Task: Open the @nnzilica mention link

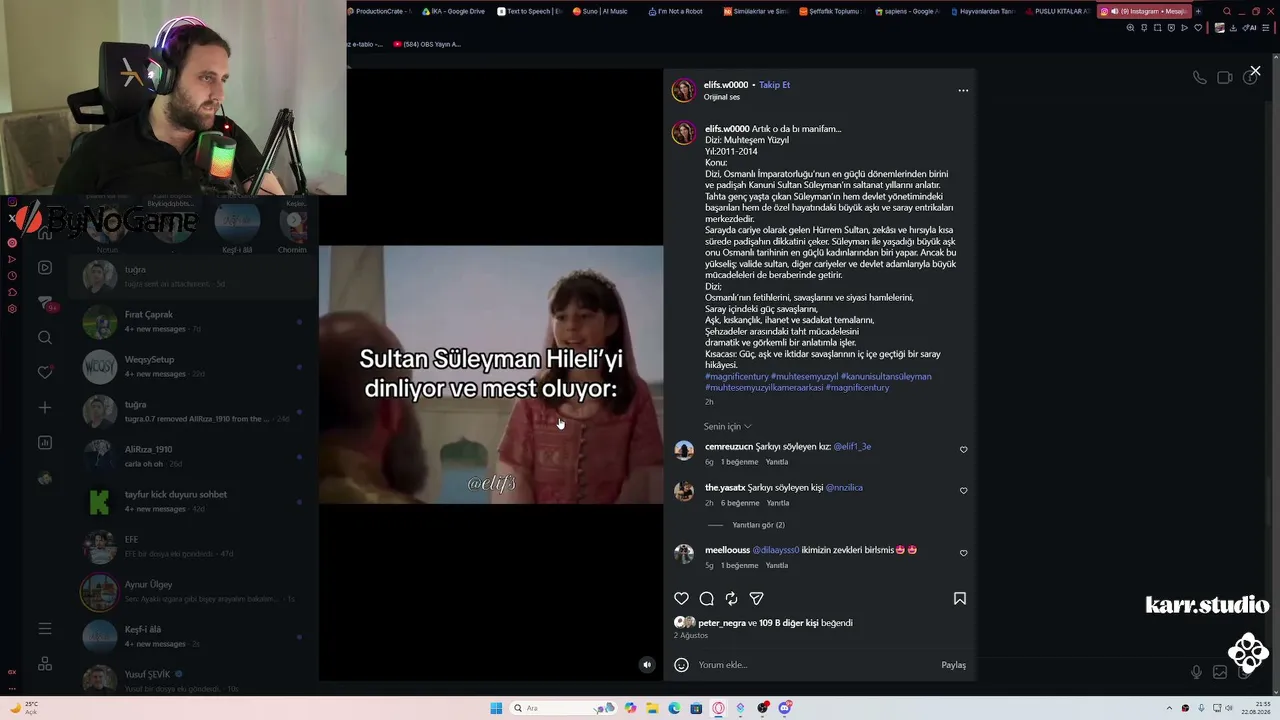Action: (x=844, y=487)
